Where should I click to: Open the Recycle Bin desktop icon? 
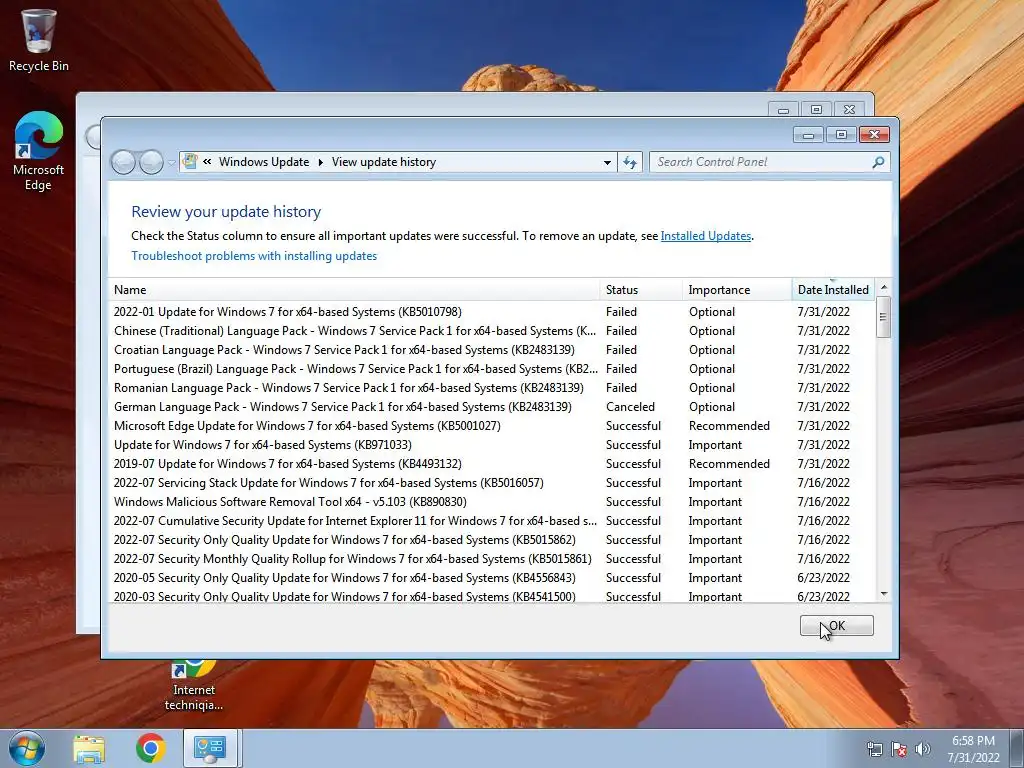(39, 39)
